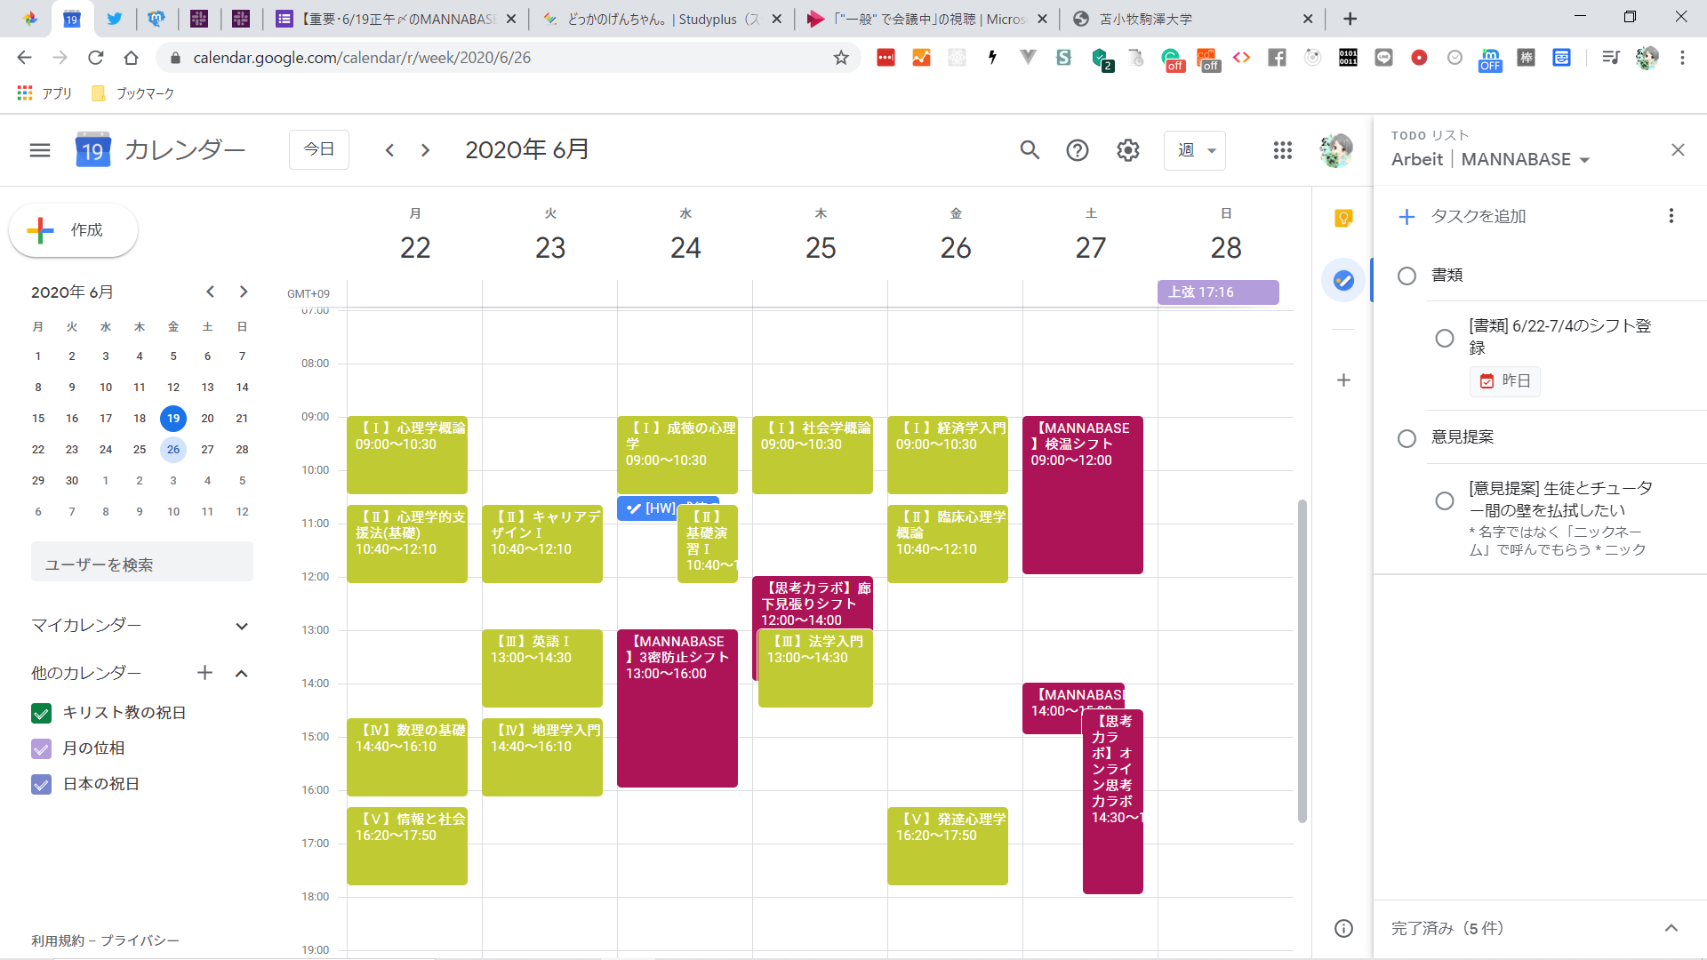Open the main hamburger menu
This screenshot has height=960, width=1707.
40,150
